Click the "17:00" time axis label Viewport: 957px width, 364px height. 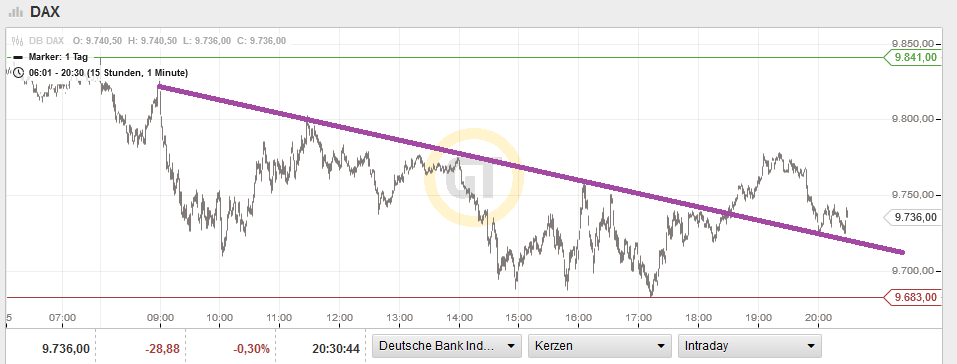pos(638,318)
